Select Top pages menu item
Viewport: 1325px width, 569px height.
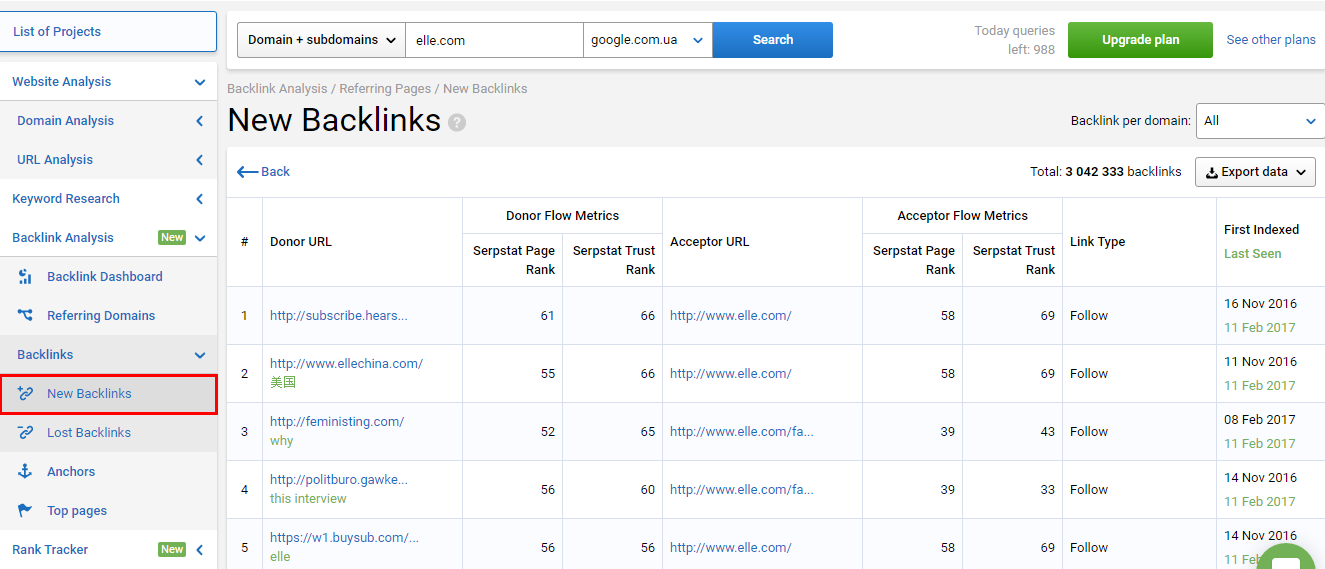click(77, 511)
